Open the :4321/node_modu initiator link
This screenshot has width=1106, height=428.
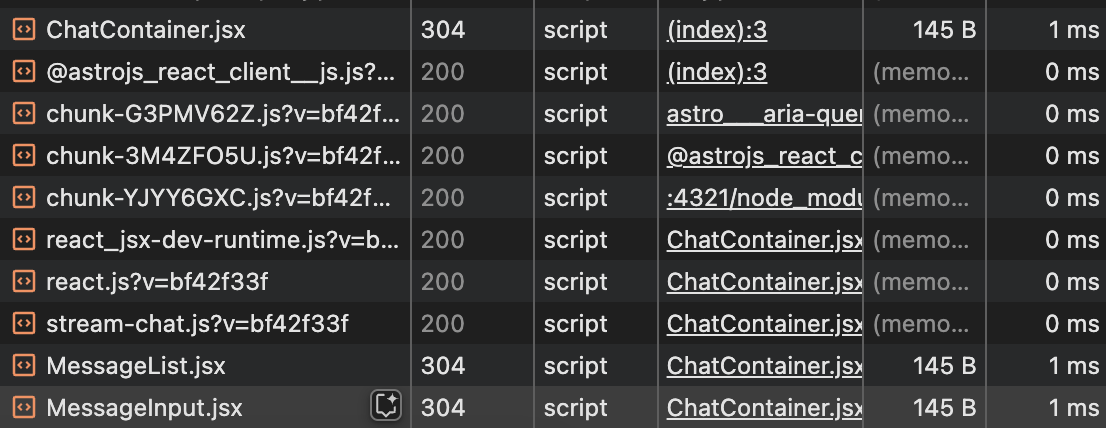[x=764, y=198]
